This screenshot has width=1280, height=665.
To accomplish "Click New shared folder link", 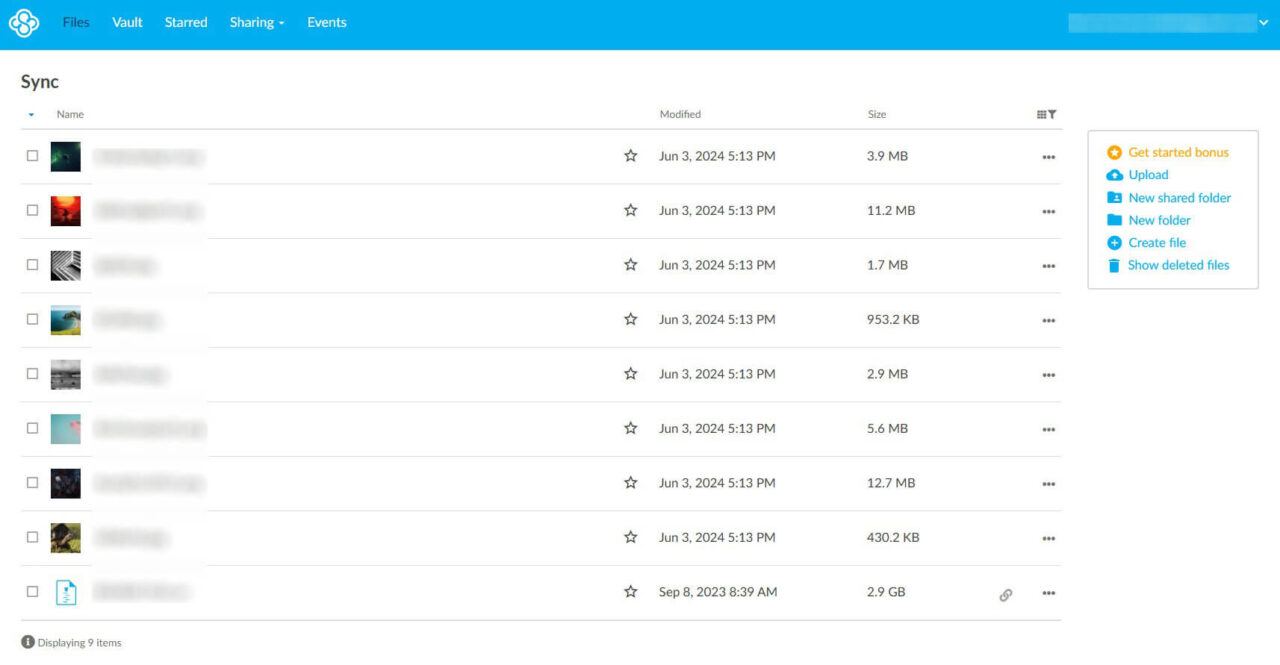I will [1179, 198].
